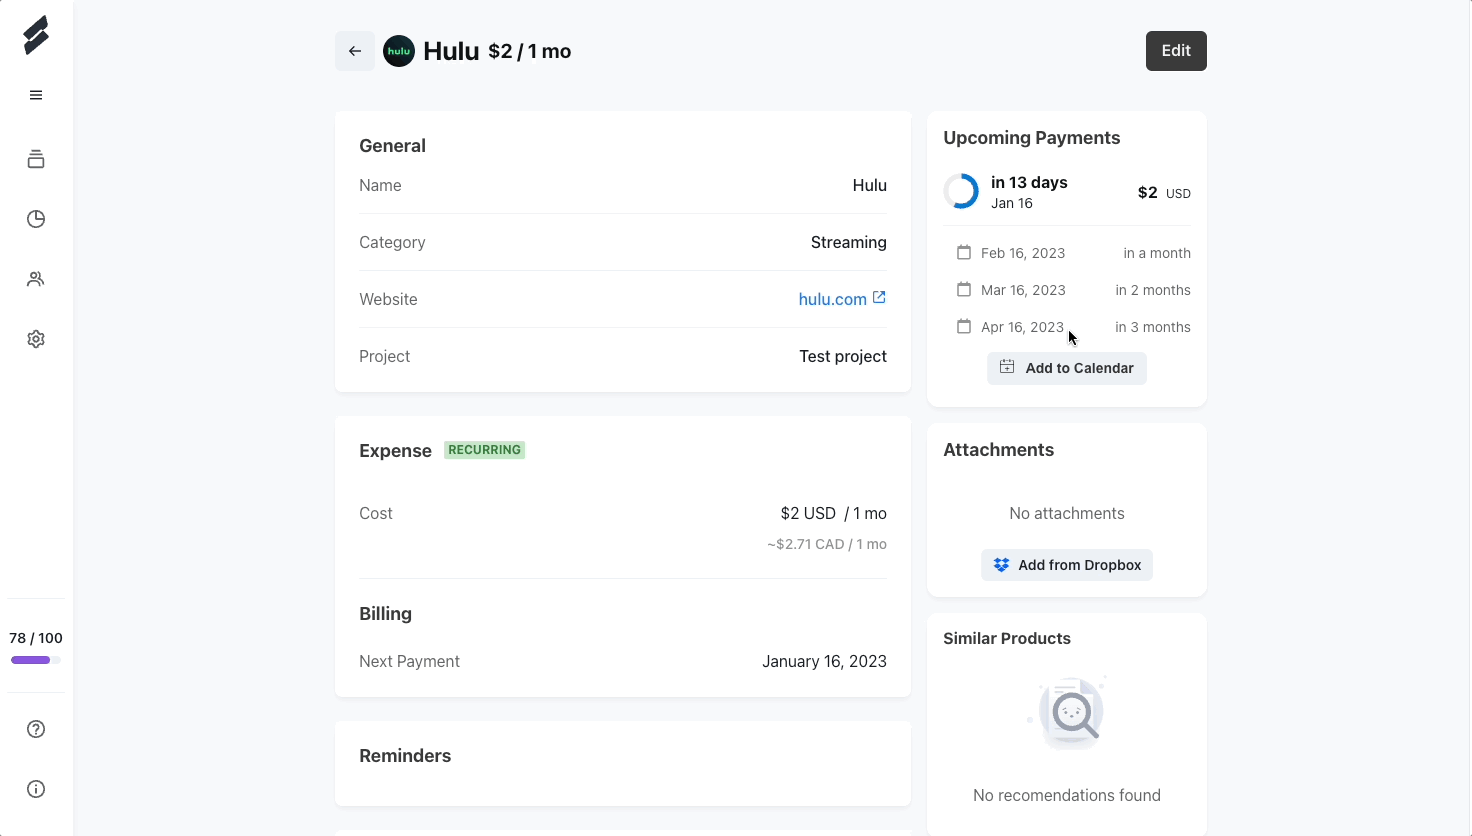The image size is (1472, 836).
Task: Click the Edit button
Action: click(x=1176, y=51)
